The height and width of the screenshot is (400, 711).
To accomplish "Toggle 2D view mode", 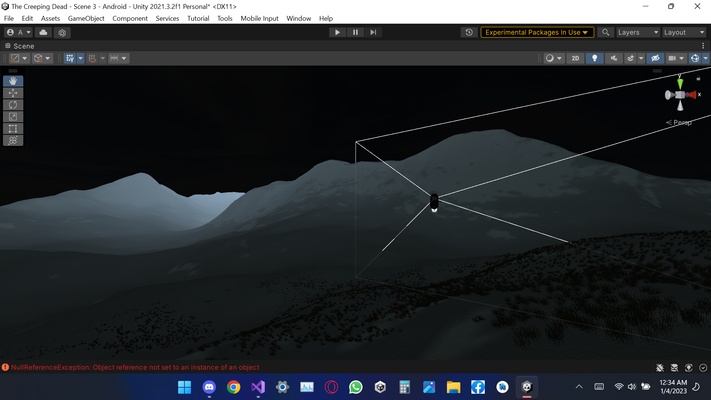I will [575, 58].
